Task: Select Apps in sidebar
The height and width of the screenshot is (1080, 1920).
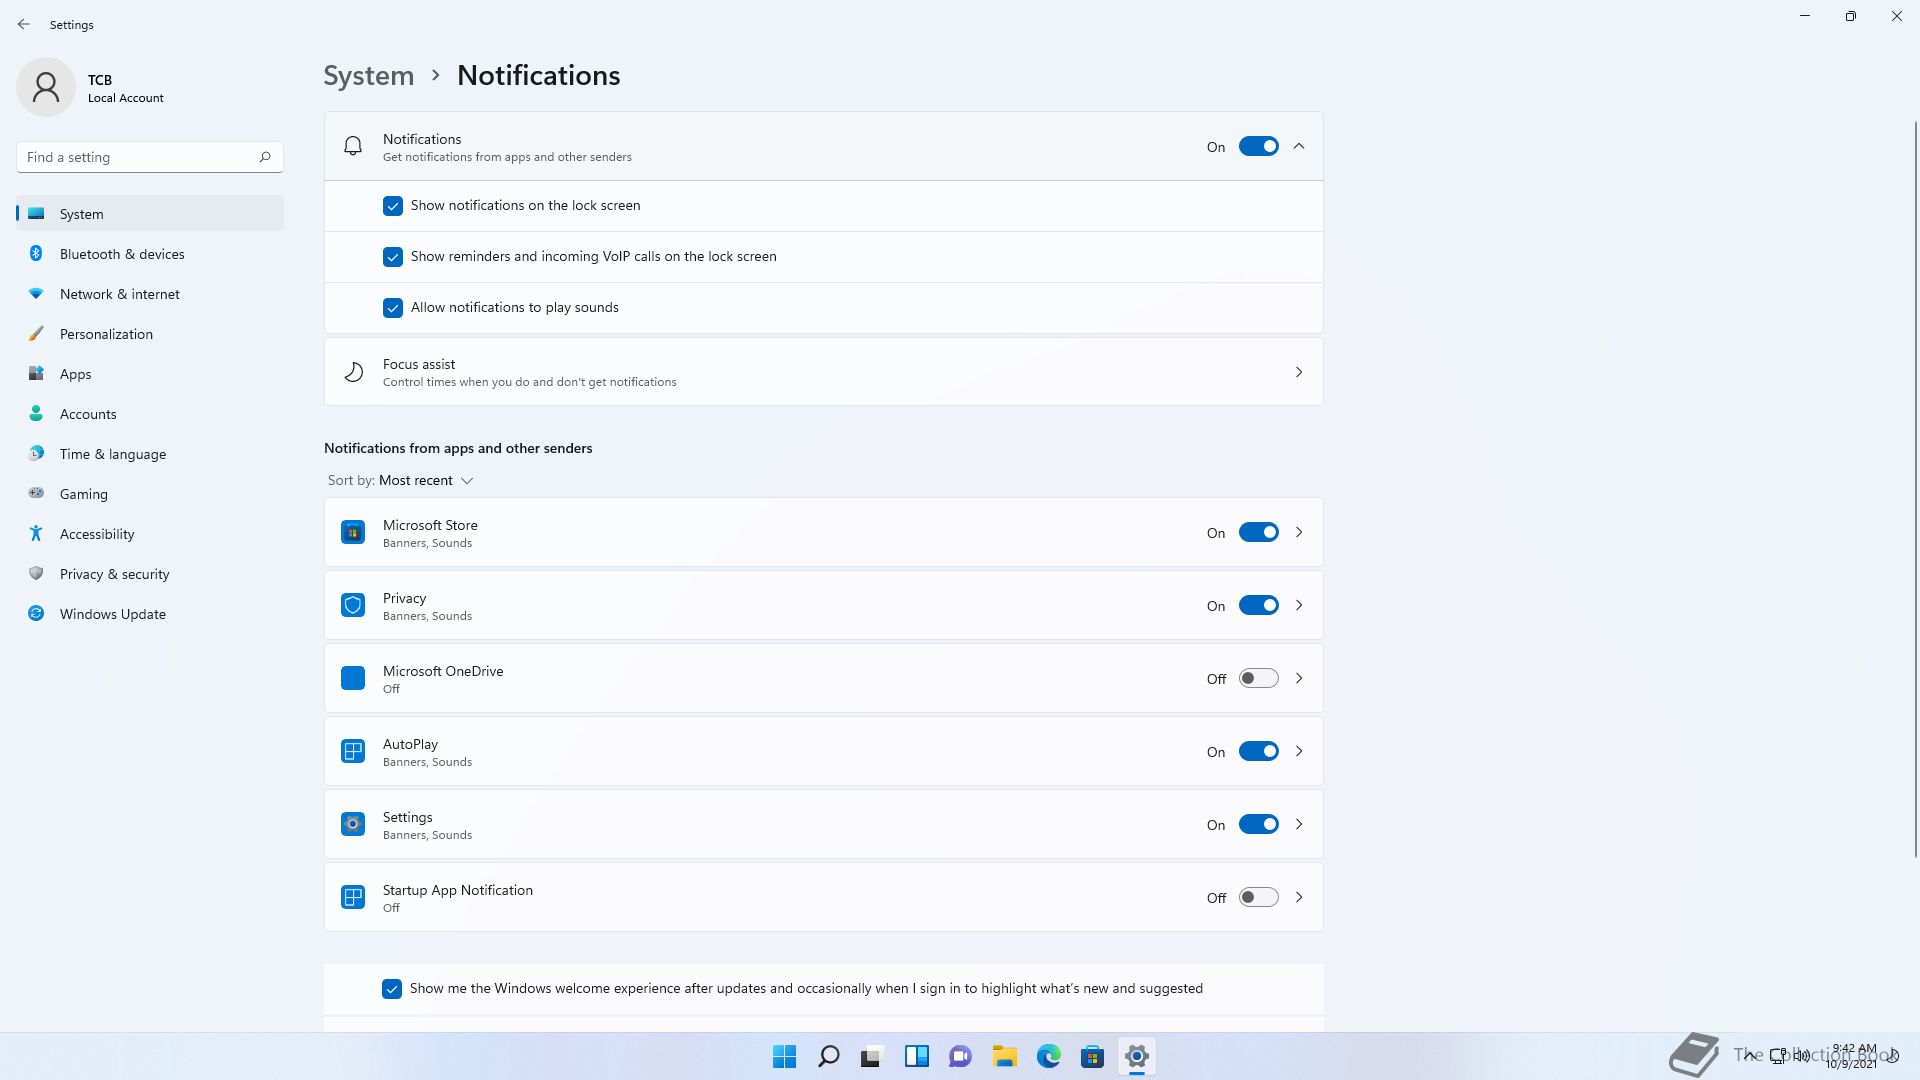Action: point(150,374)
